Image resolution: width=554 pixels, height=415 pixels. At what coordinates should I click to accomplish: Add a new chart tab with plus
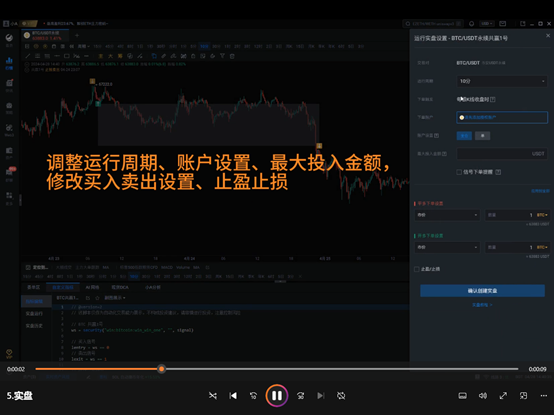[x=77, y=35]
